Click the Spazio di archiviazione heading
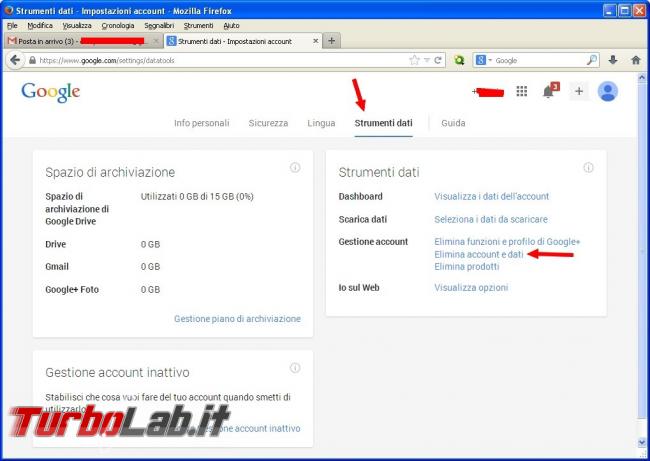The width and height of the screenshot is (650, 461). 110,172
